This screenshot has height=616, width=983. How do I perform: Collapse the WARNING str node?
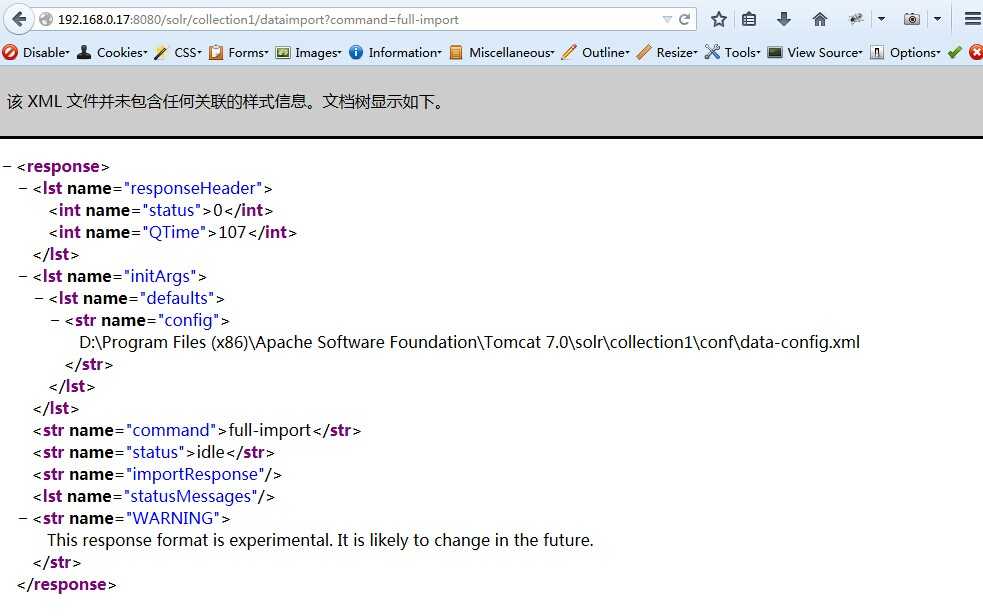click(24, 519)
